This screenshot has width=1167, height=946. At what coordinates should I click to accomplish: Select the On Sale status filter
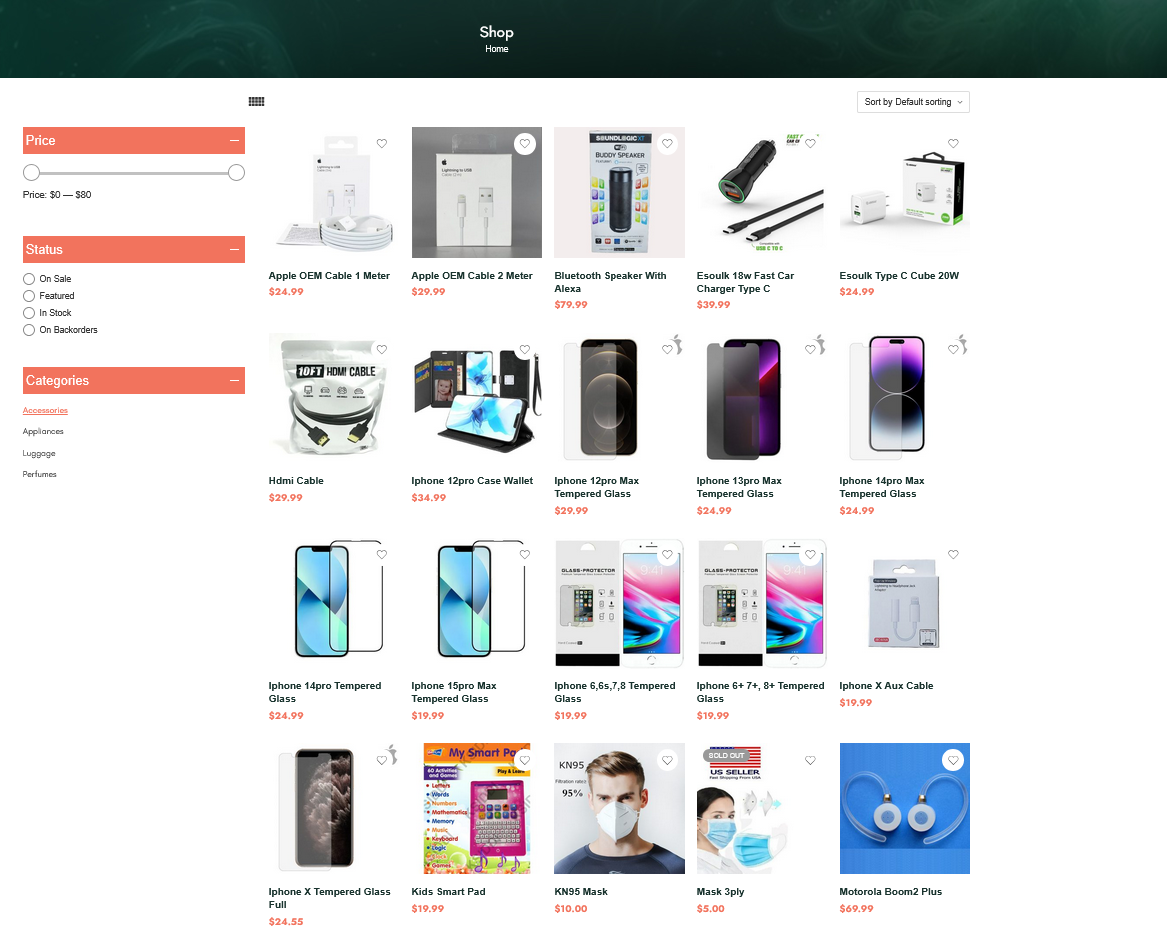29,279
